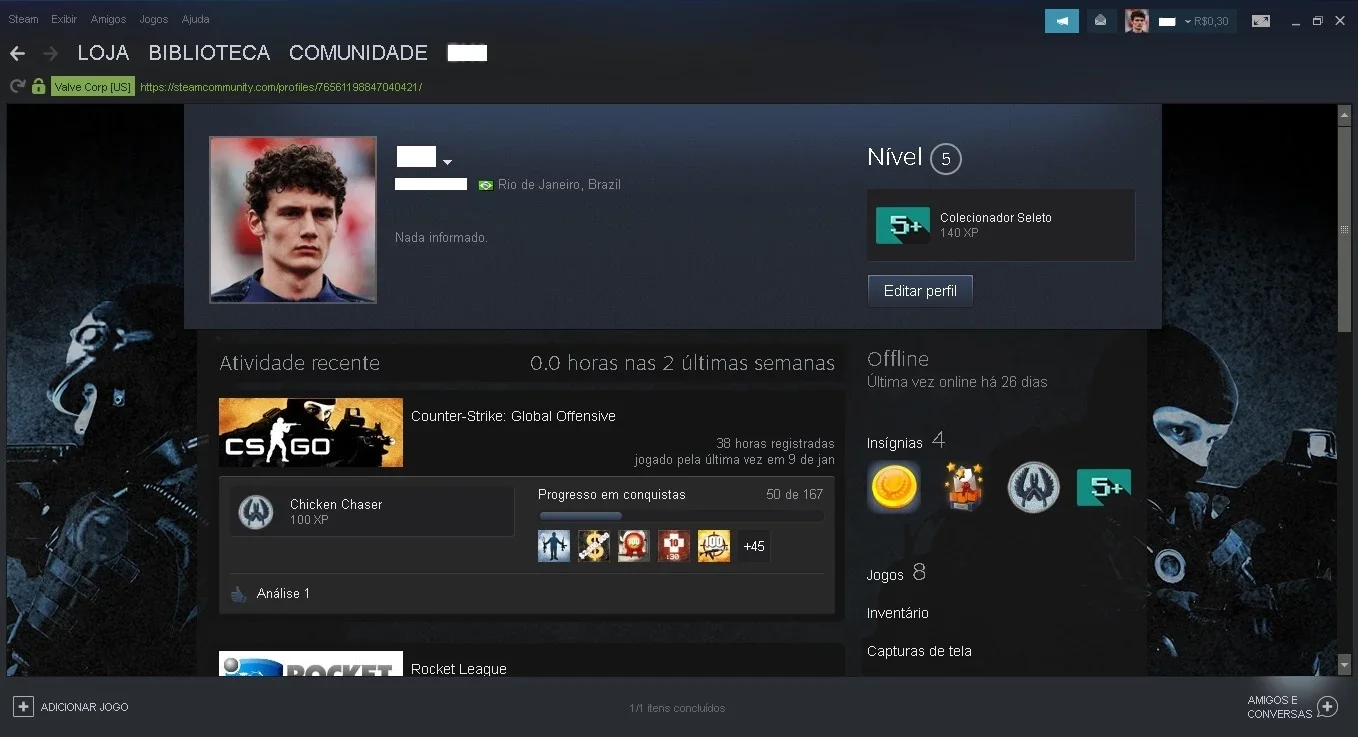
Task: Switch to the COMUNIDADE tab
Action: click(x=358, y=53)
